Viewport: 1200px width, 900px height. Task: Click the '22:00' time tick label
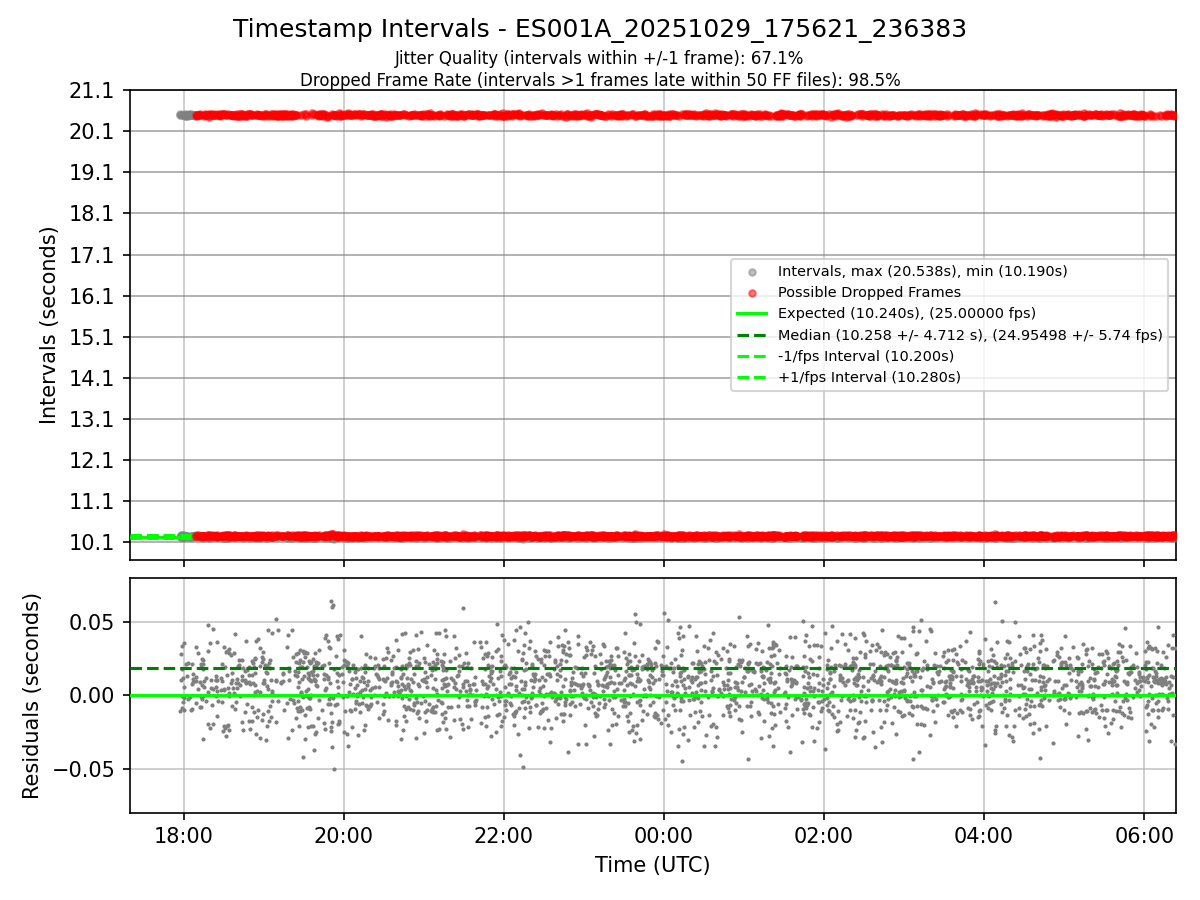(x=503, y=835)
